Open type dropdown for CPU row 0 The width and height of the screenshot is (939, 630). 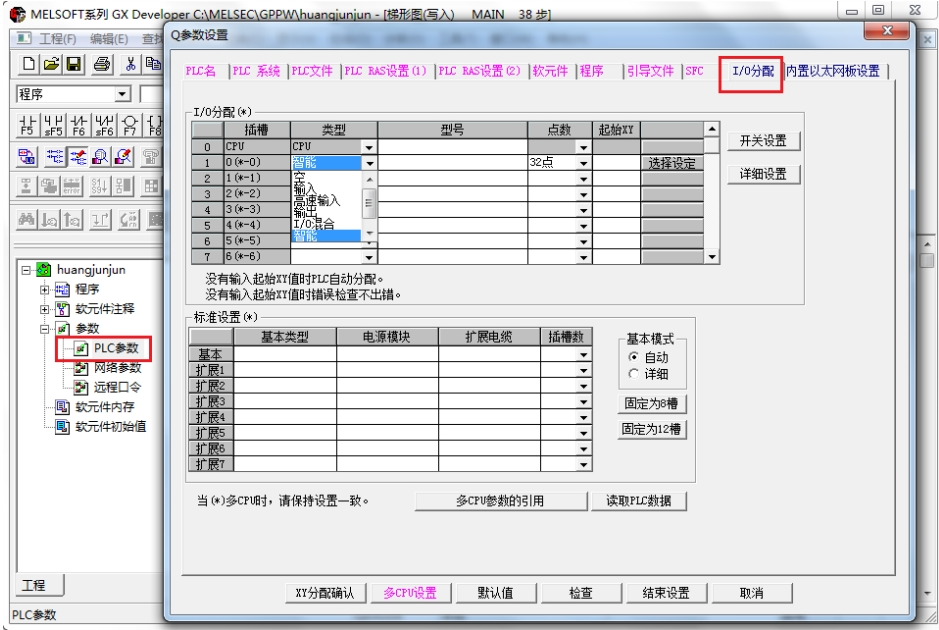tap(369, 147)
